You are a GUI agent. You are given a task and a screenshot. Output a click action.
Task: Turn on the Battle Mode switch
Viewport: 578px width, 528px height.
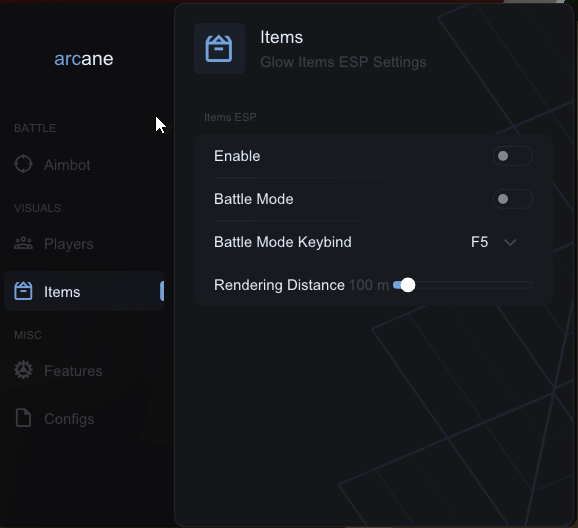(x=512, y=199)
